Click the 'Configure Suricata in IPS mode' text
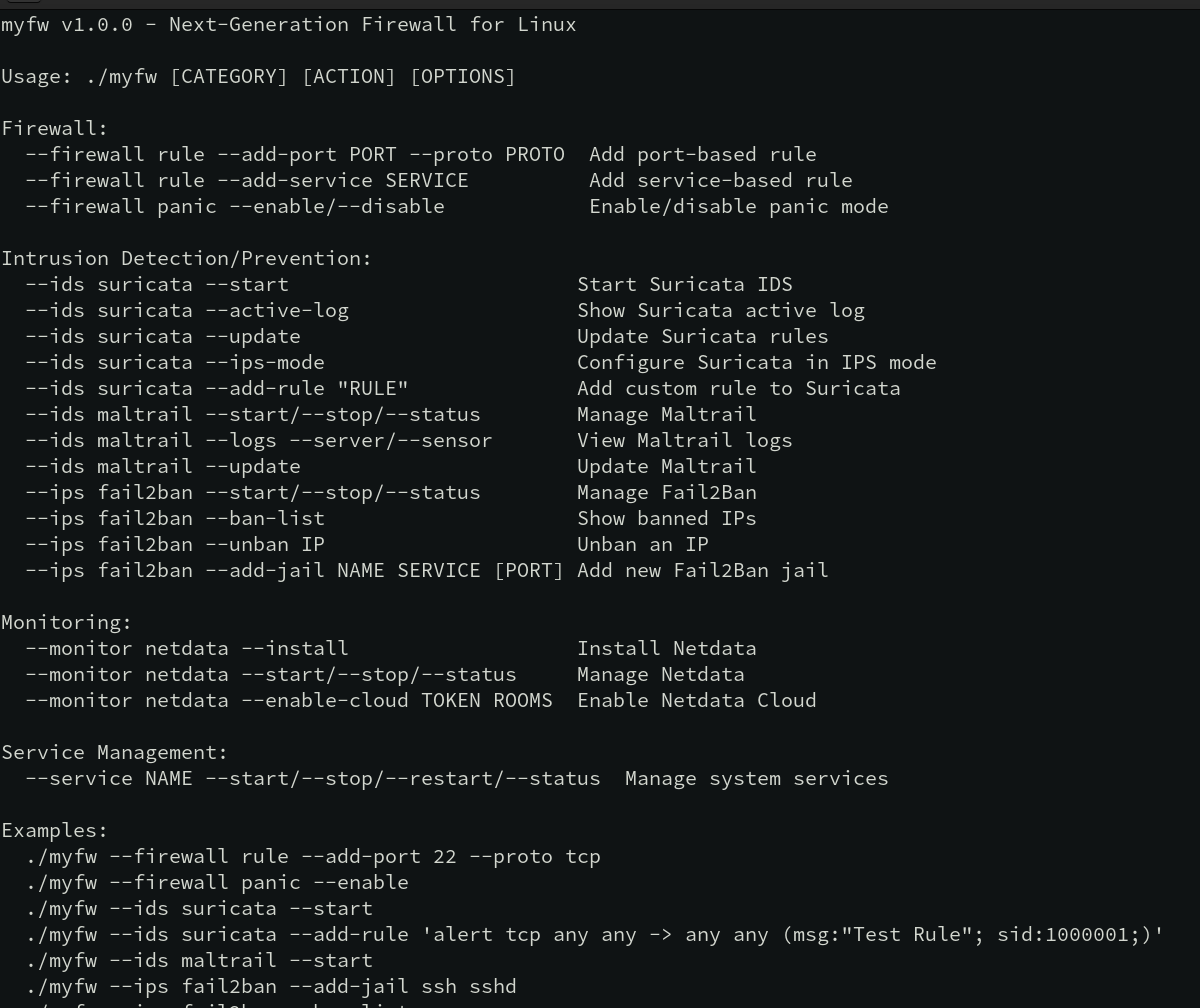The width and height of the screenshot is (1200, 1008). coord(756,362)
